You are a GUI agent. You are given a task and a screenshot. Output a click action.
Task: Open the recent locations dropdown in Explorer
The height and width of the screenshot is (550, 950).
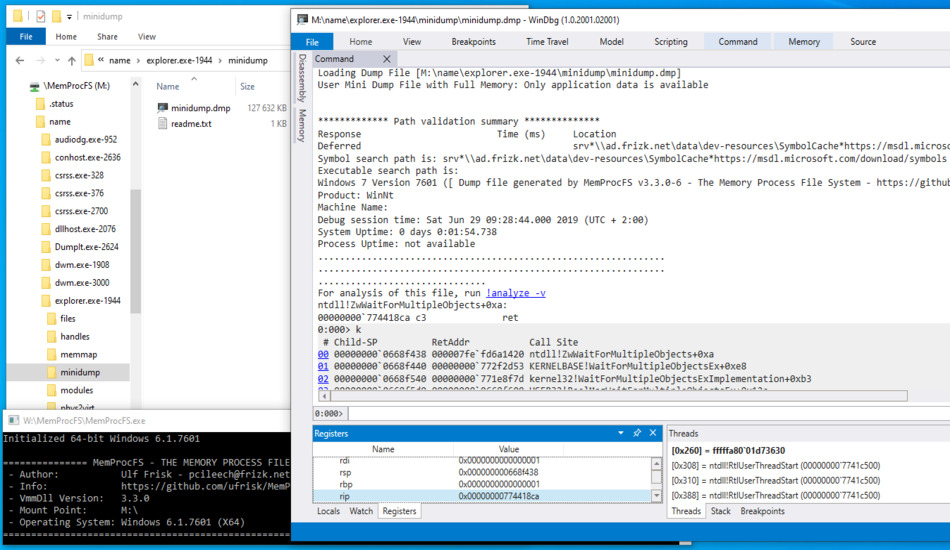[55, 61]
